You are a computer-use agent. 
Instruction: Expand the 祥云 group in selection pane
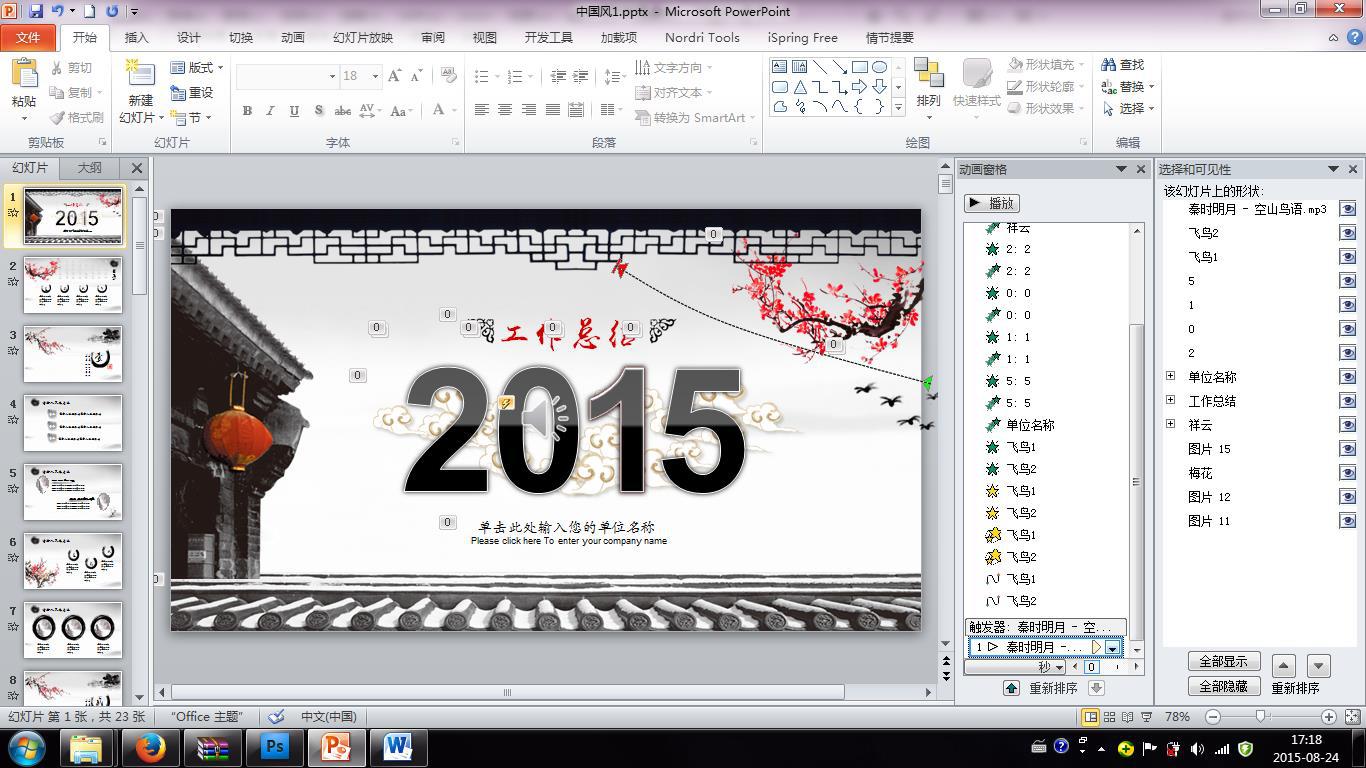[x=1170, y=425]
